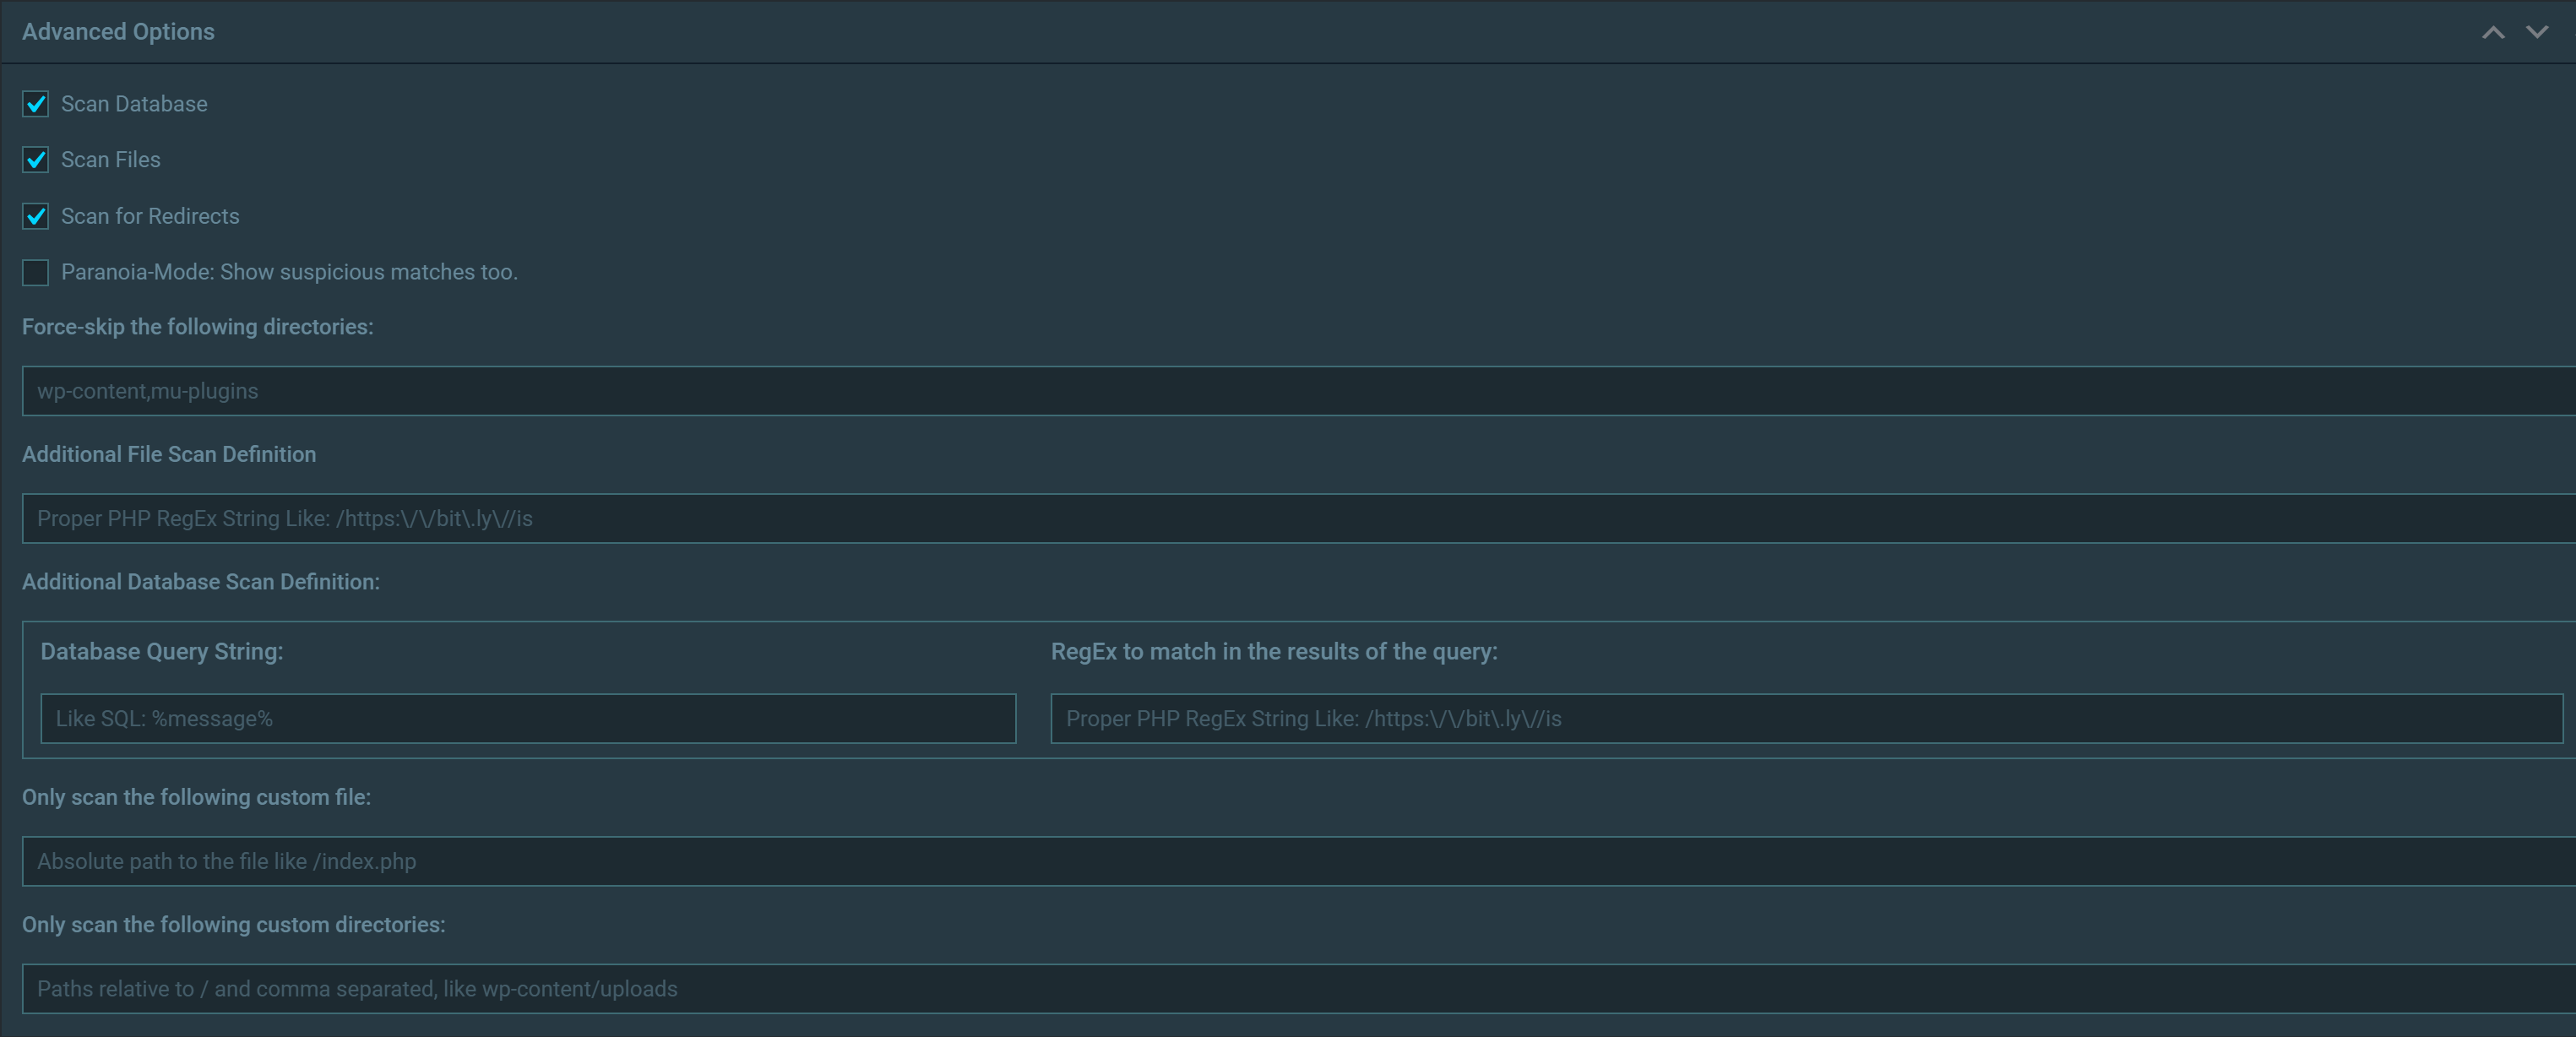
Task: Click the 'Scan for Redirects' label text
Action: (x=150, y=216)
